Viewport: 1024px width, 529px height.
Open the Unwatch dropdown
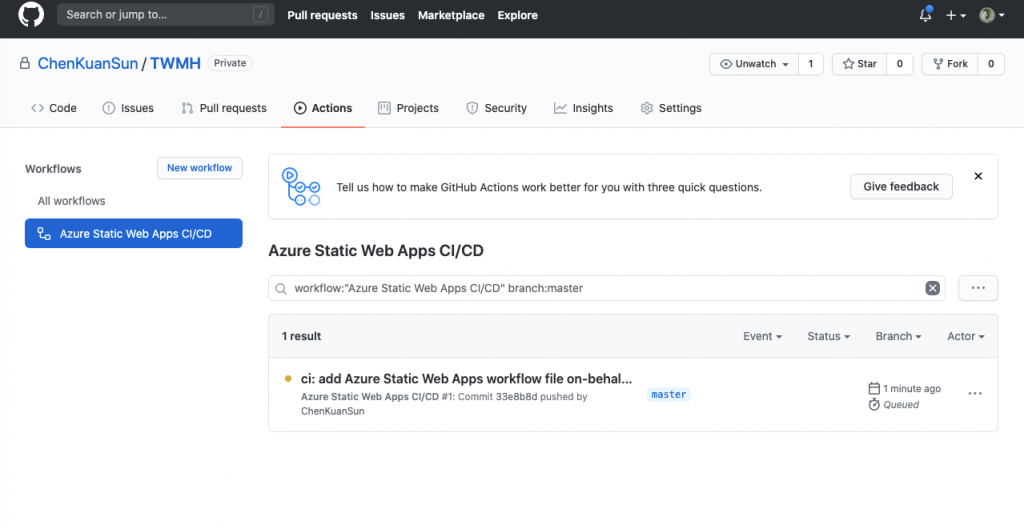(755, 64)
